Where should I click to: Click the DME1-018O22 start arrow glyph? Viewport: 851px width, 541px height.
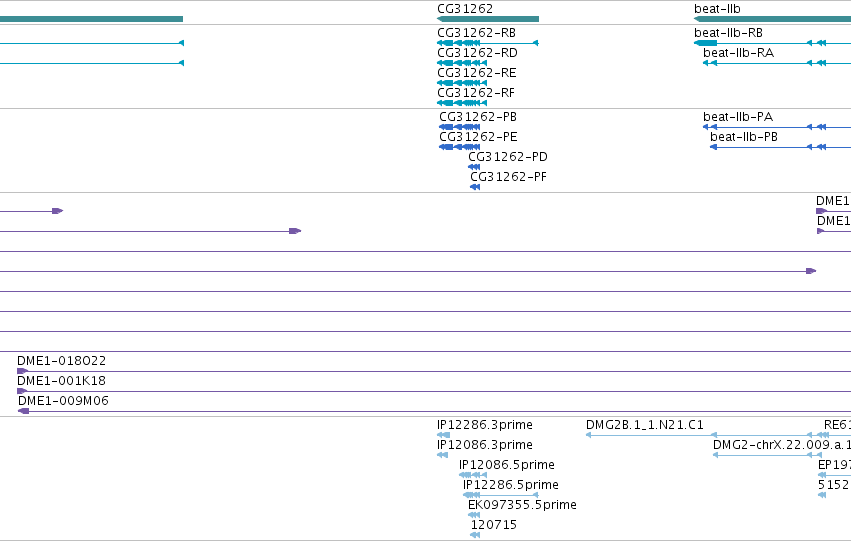coord(22,371)
